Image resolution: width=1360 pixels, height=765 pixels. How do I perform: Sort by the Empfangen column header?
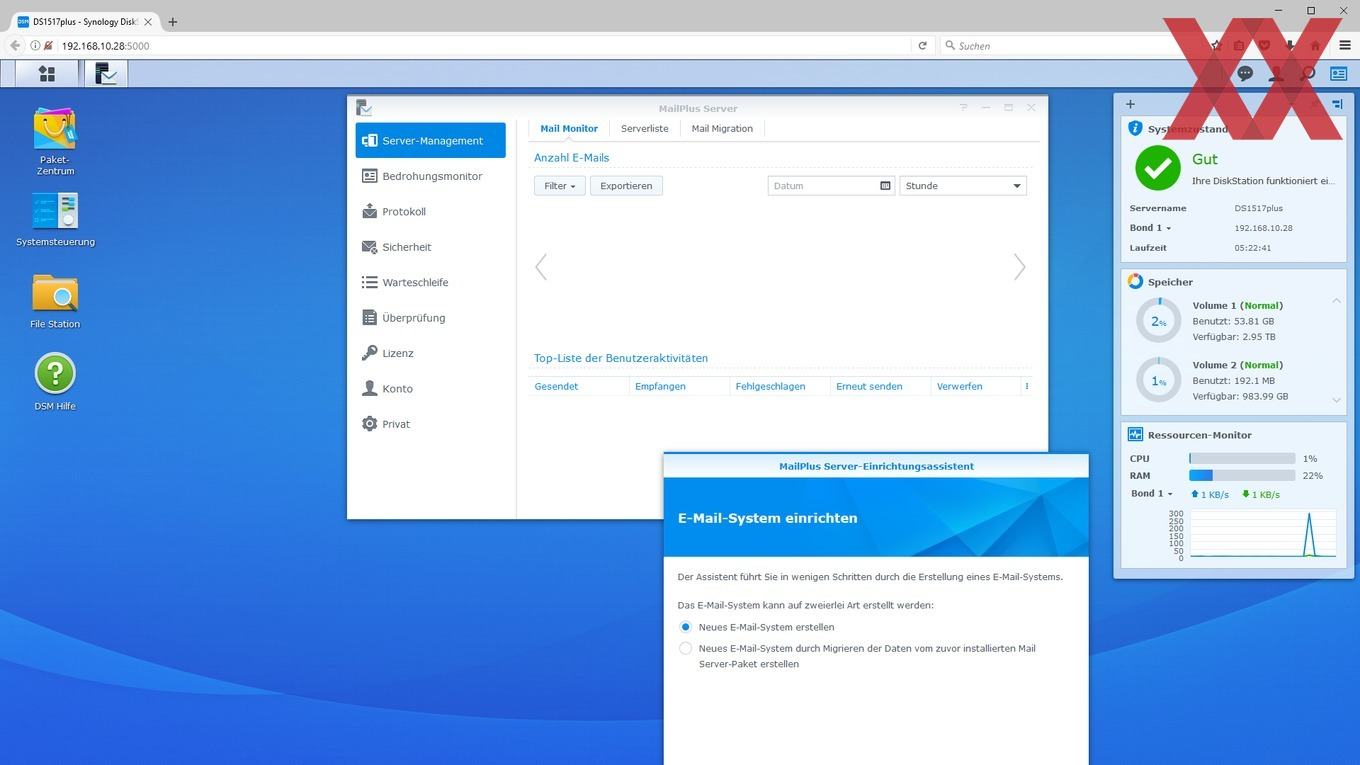point(680,386)
